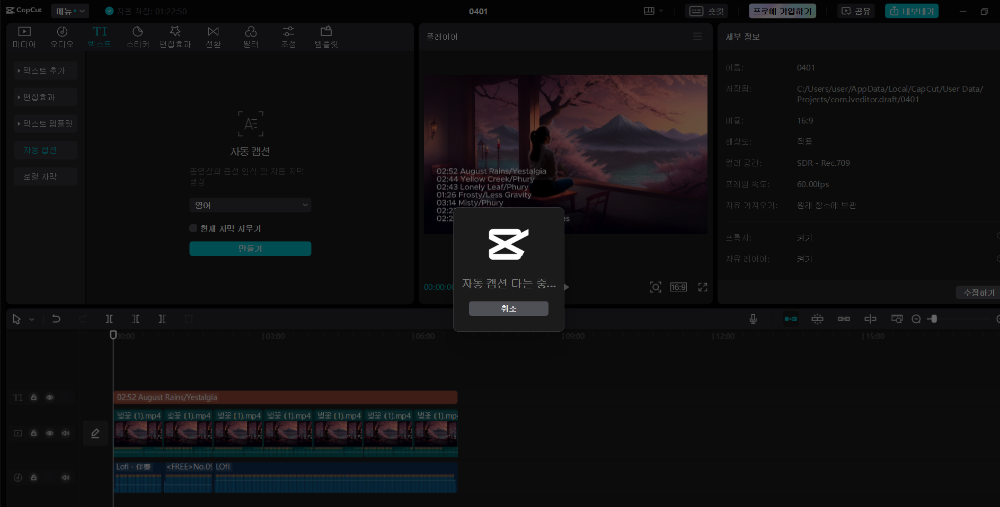Click the join Pro button
The height and width of the screenshot is (507, 1000).
[782, 11]
